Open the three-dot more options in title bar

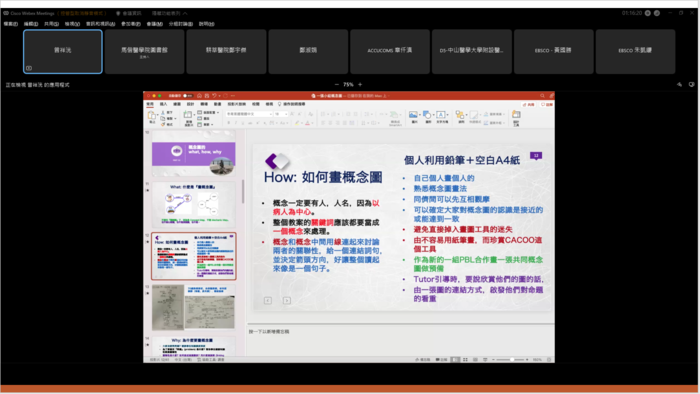point(233,95)
